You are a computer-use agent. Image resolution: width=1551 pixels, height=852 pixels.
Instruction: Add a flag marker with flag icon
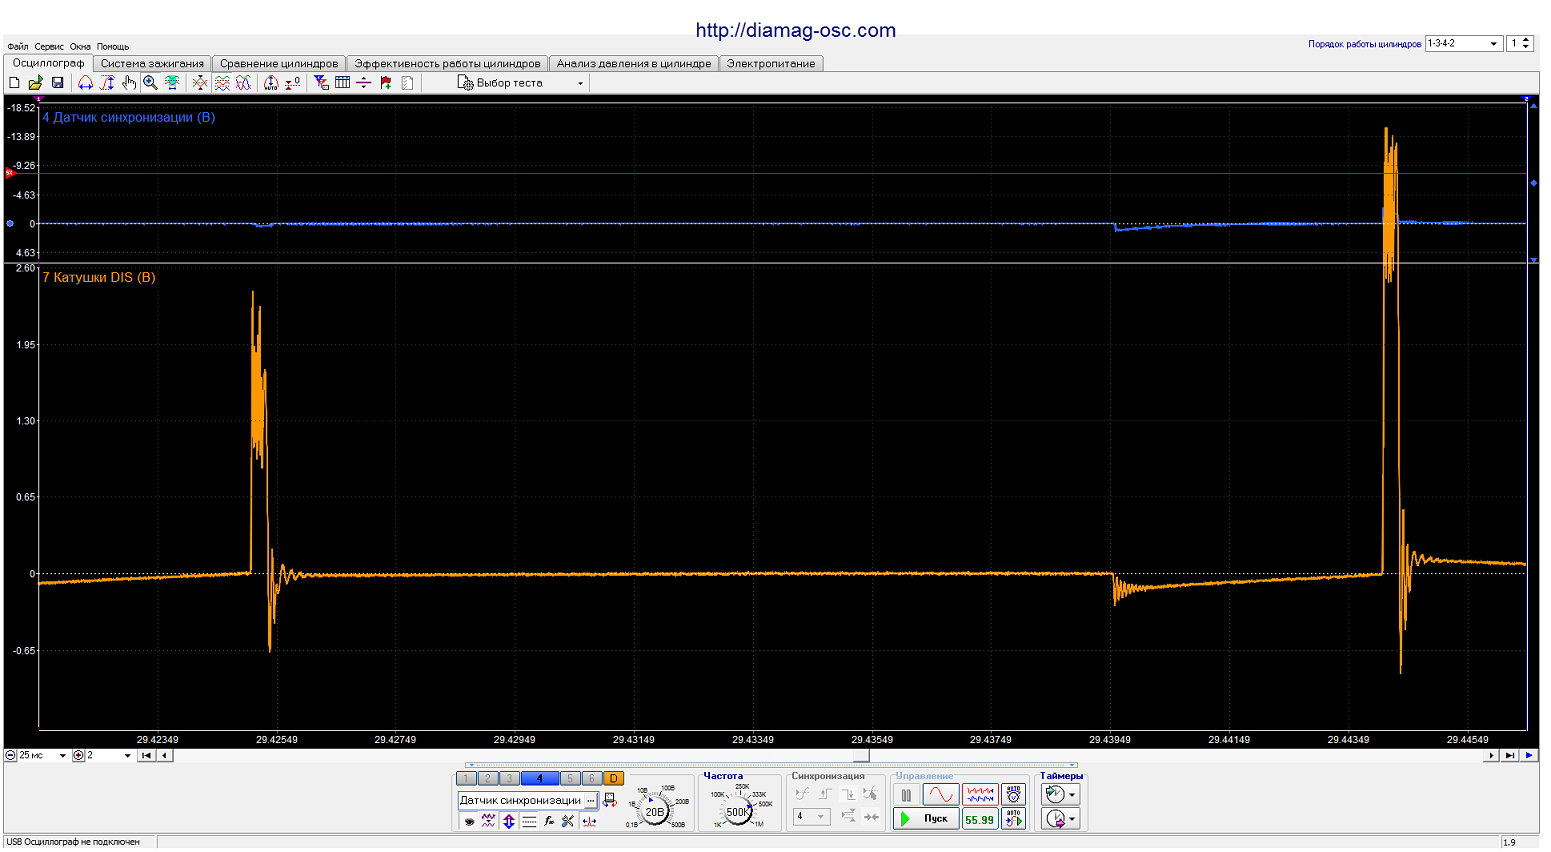click(386, 83)
